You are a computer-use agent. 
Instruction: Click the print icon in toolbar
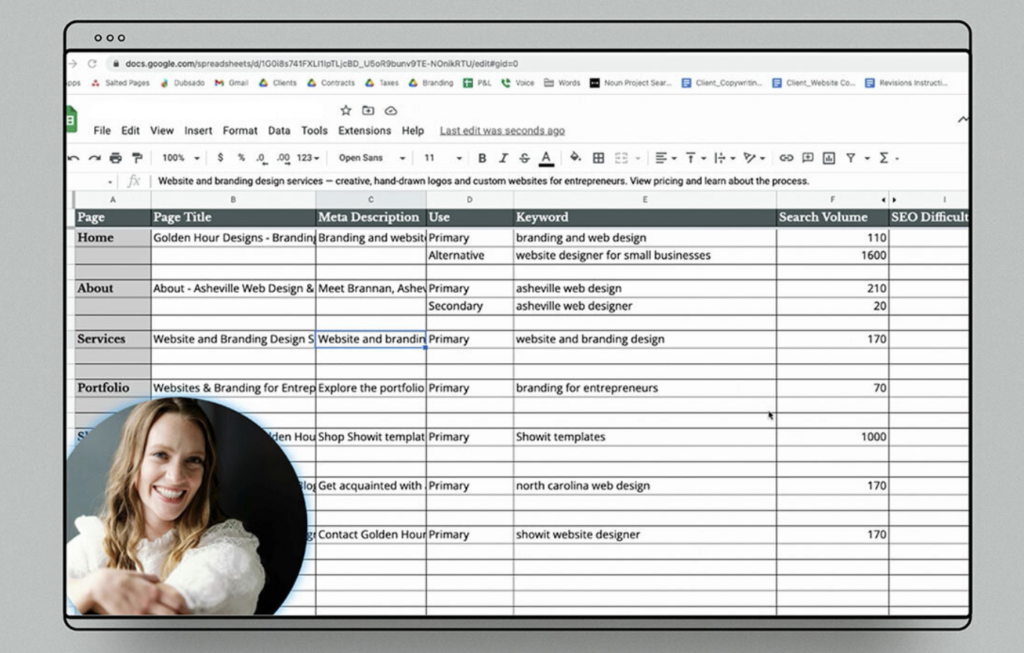tap(116, 158)
